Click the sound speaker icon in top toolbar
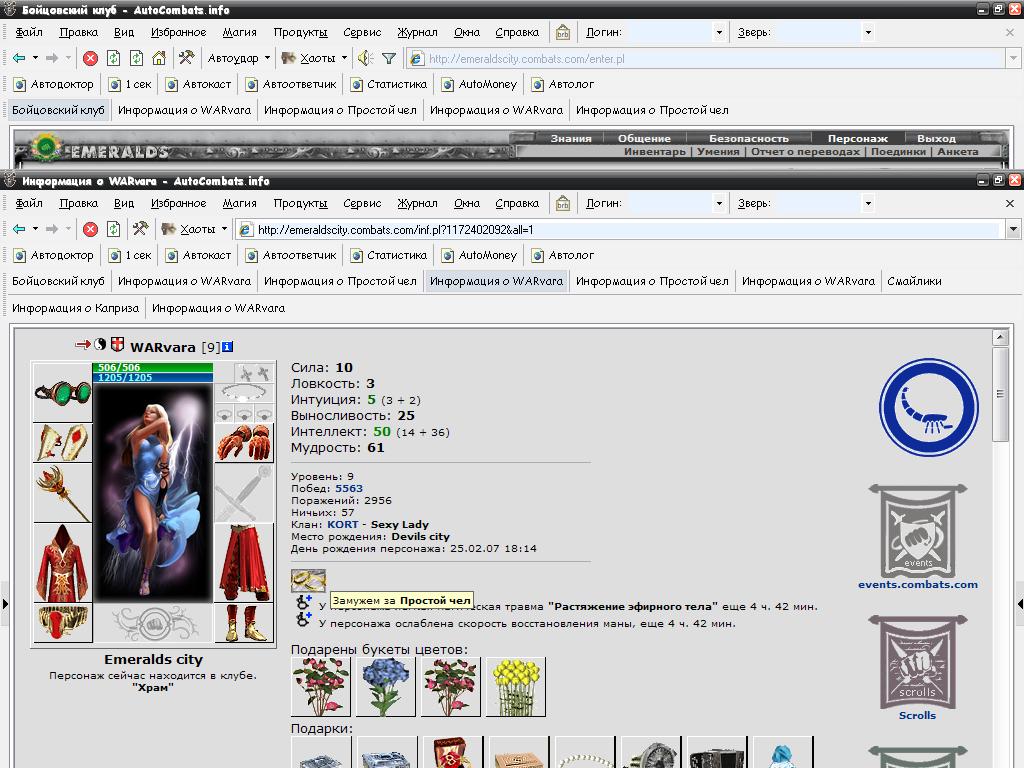 coord(365,58)
